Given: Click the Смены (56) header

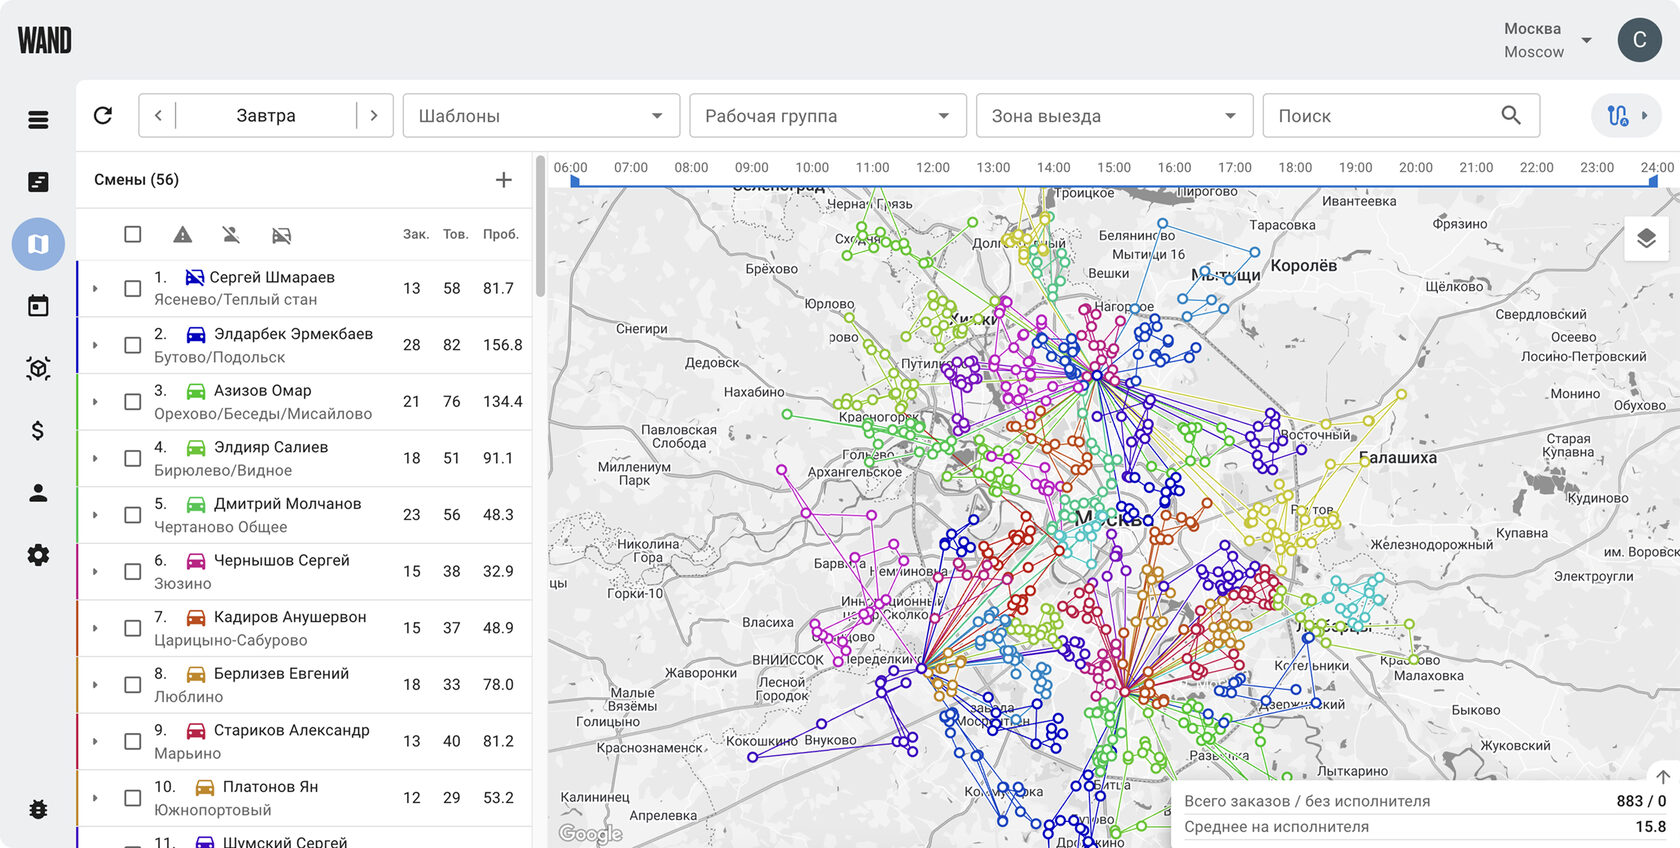Looking at the screenshot, I should pyautogui.click(x=137, y=180).
